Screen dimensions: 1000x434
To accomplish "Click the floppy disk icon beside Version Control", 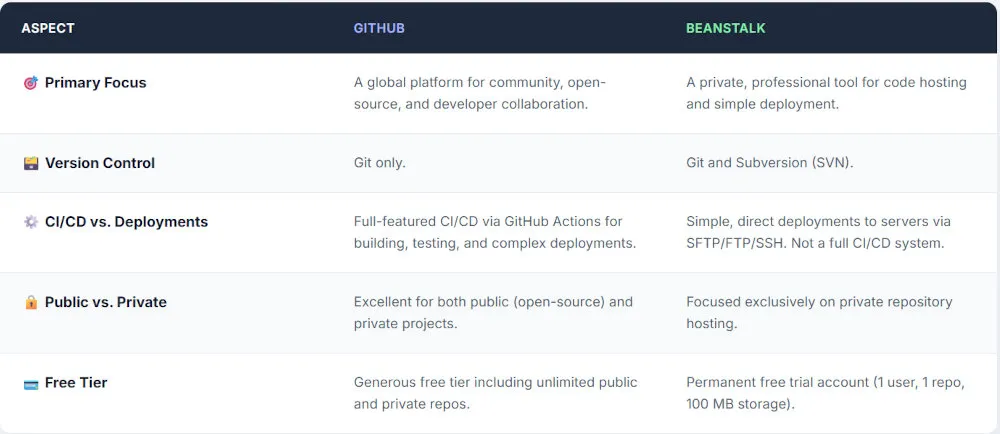I will 31,163.
